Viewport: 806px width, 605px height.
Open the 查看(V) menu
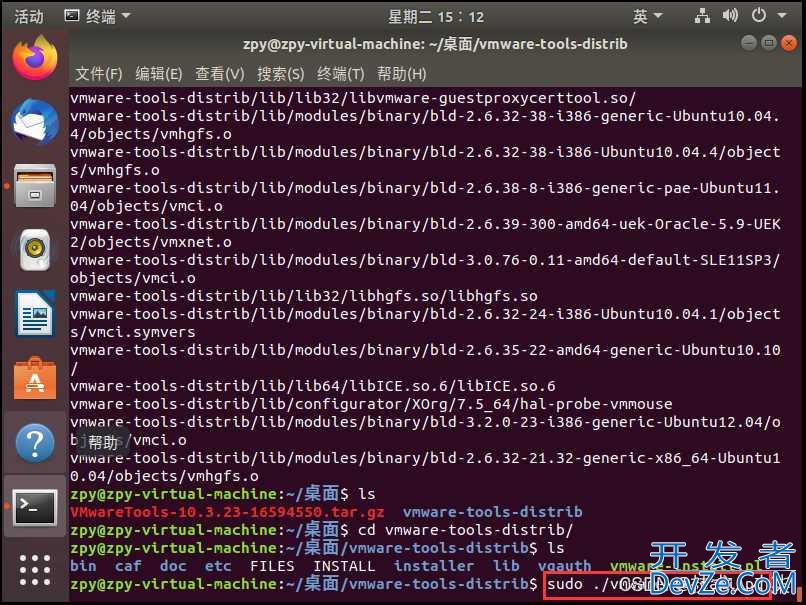tap(219, 74)
